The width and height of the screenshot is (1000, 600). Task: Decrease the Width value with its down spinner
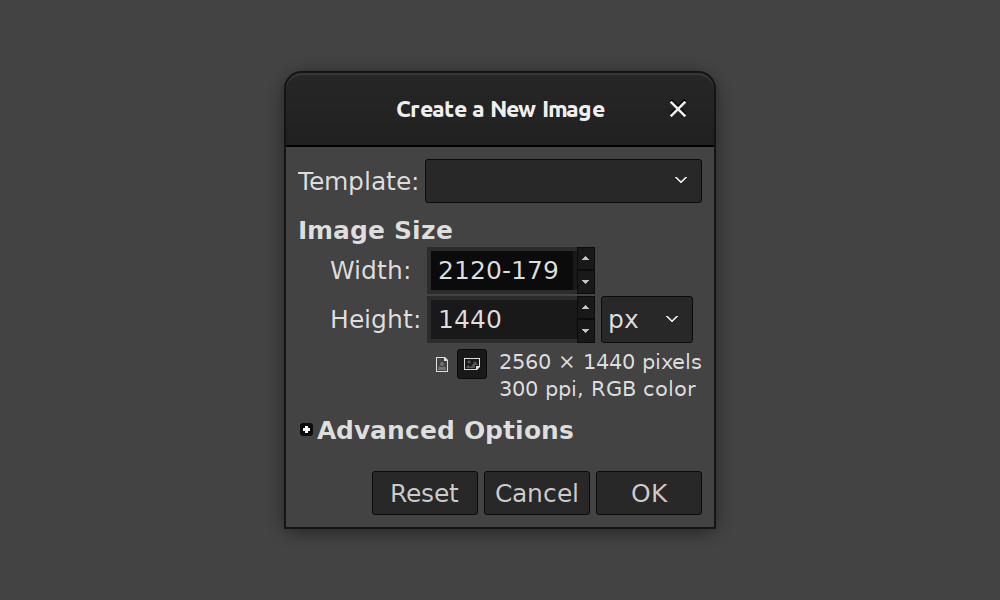click(x=585, y=282)
